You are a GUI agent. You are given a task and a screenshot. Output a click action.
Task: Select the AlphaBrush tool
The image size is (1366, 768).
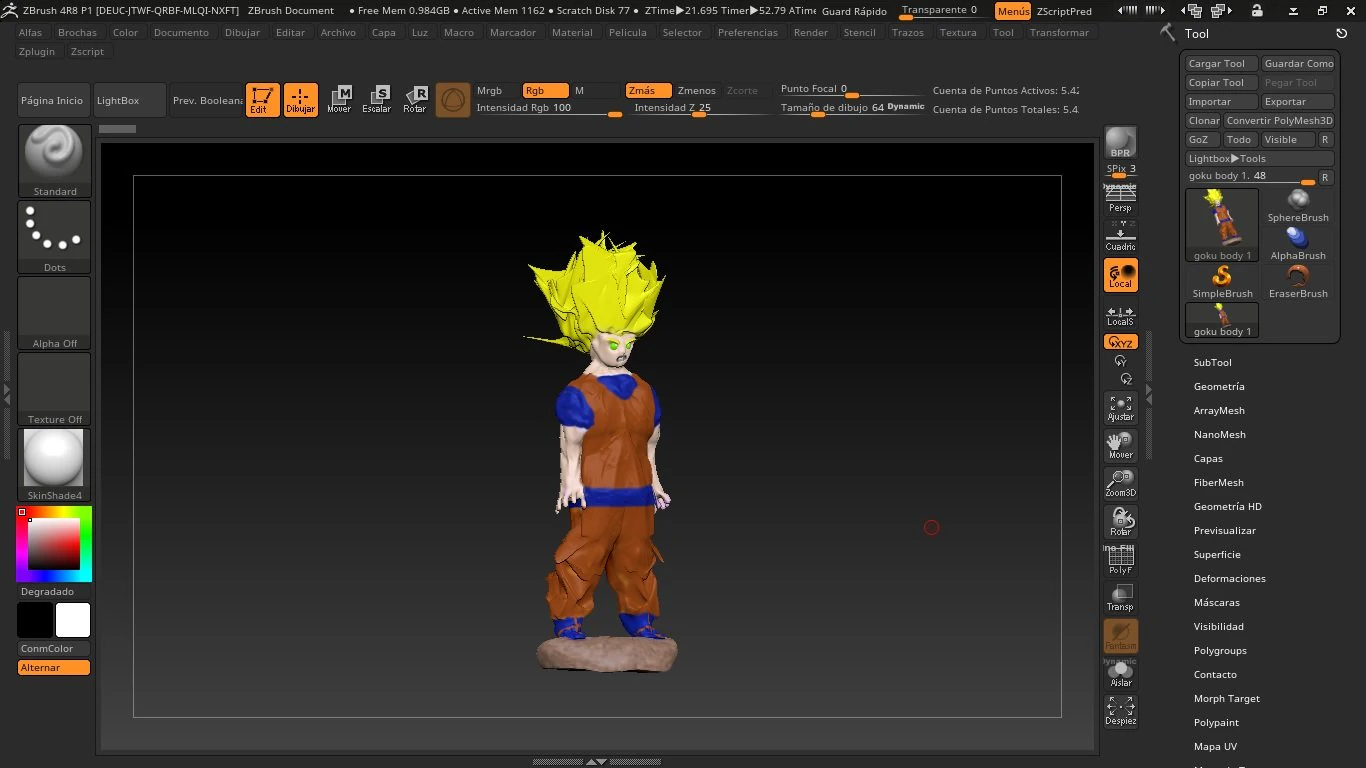[1298, 244]
